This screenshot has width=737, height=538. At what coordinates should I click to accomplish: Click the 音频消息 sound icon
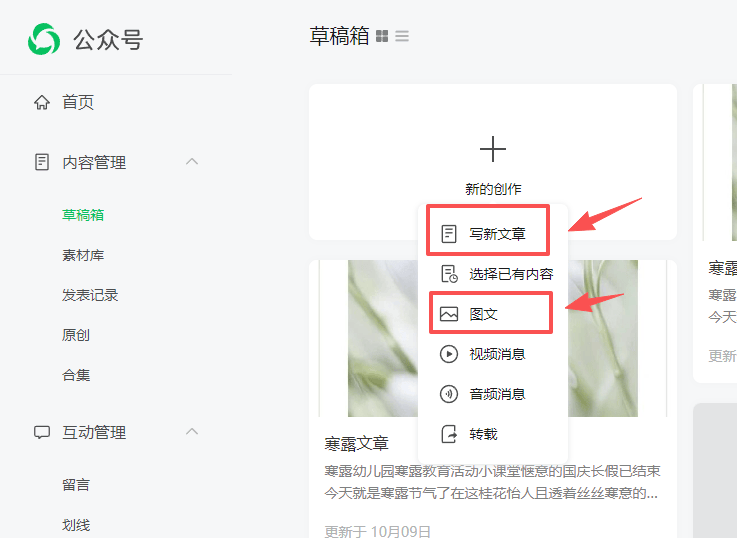(x=449, y=394)
